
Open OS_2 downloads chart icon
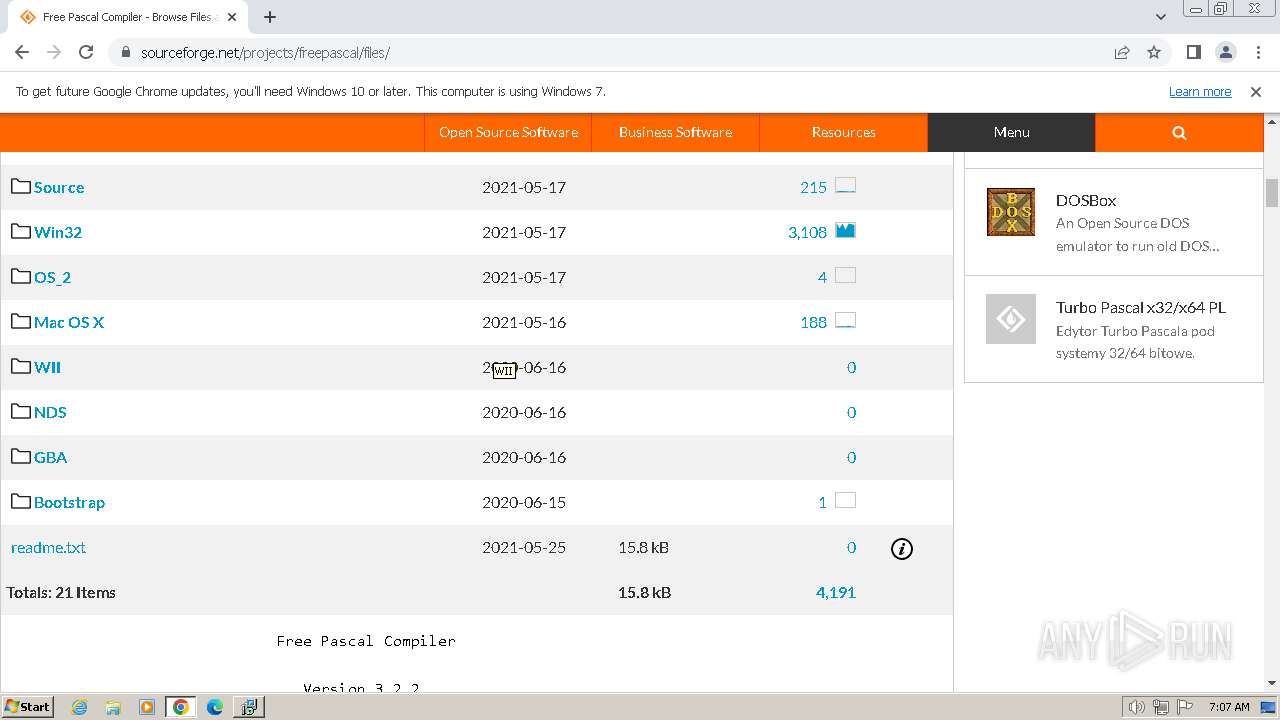(845, 276)
